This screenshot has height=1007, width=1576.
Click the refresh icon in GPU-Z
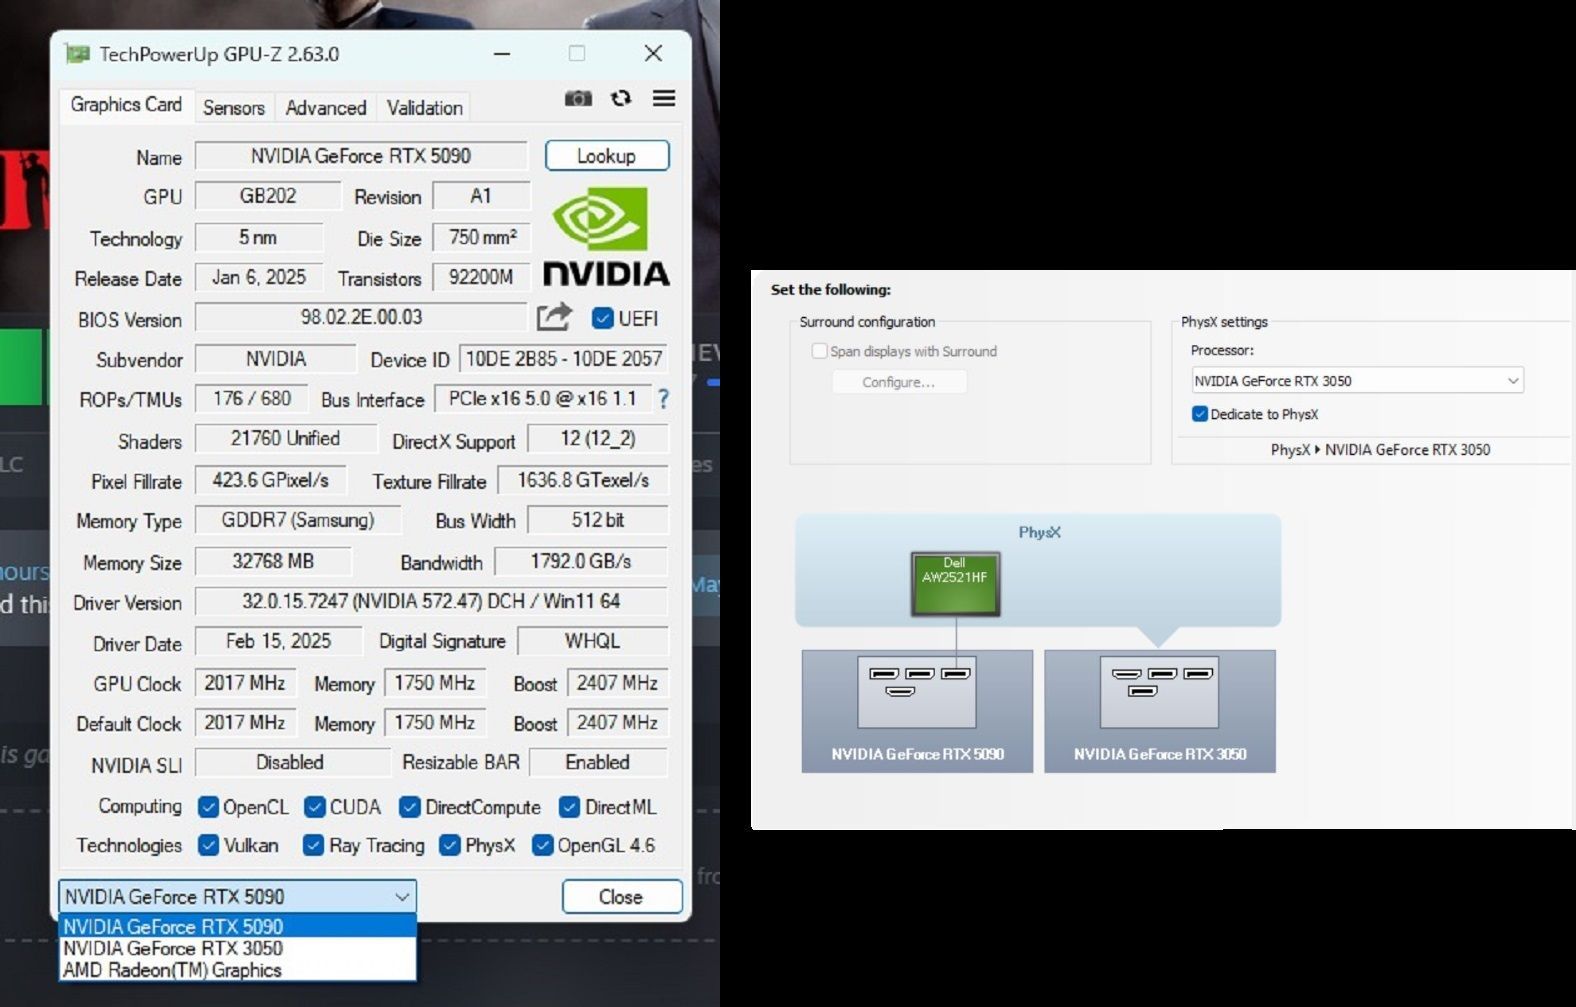coord(621,98)
